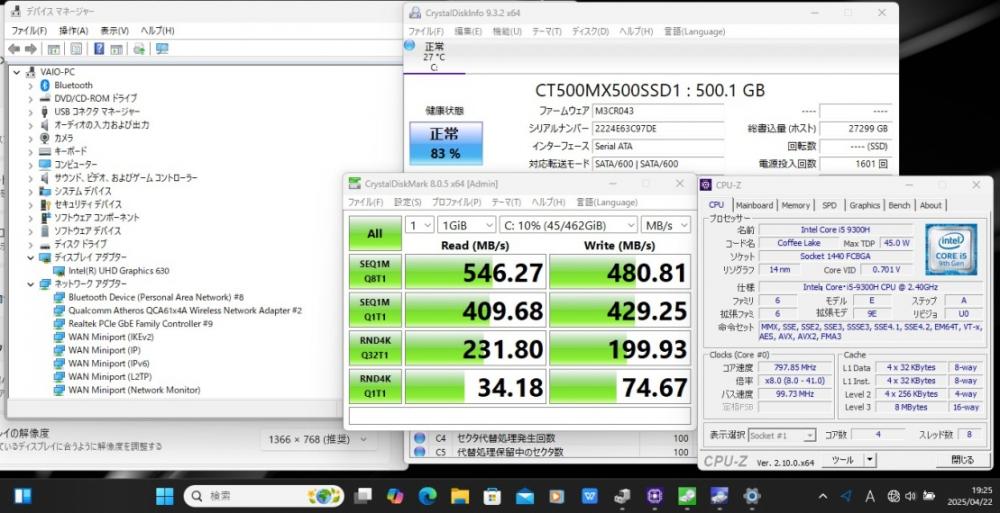Expand the キーボード node
This screenshot has width=1000, height=513.
point(30,151)
